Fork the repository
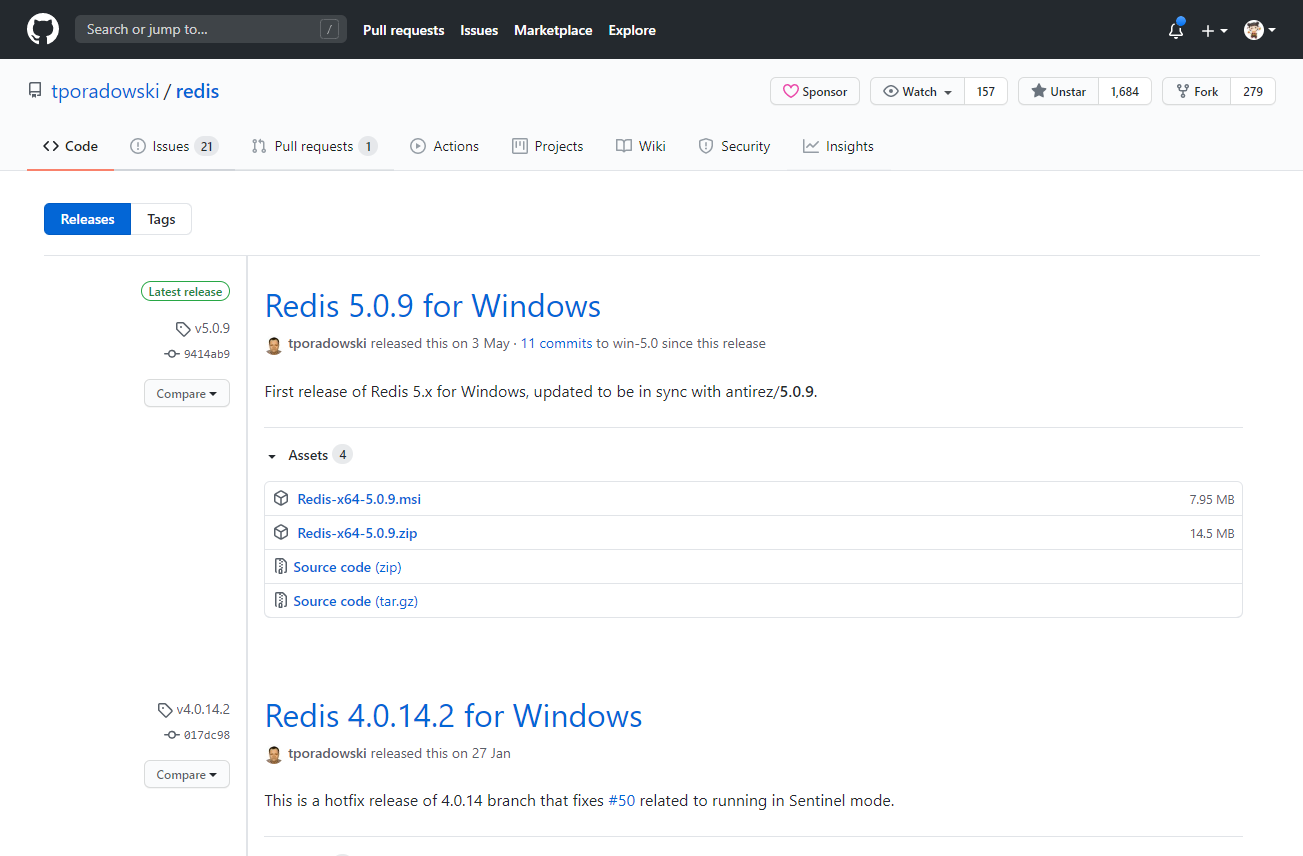 (x=1196, y=91)
